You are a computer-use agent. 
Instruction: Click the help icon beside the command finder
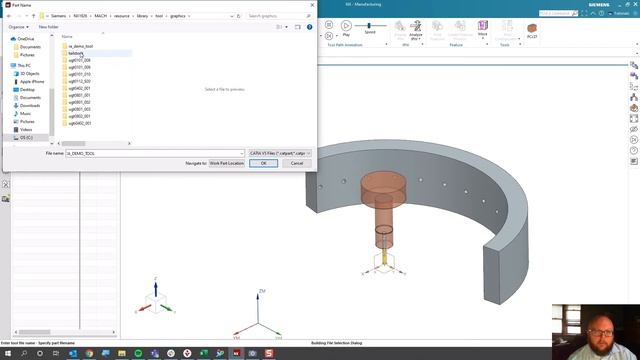point(601,13)
